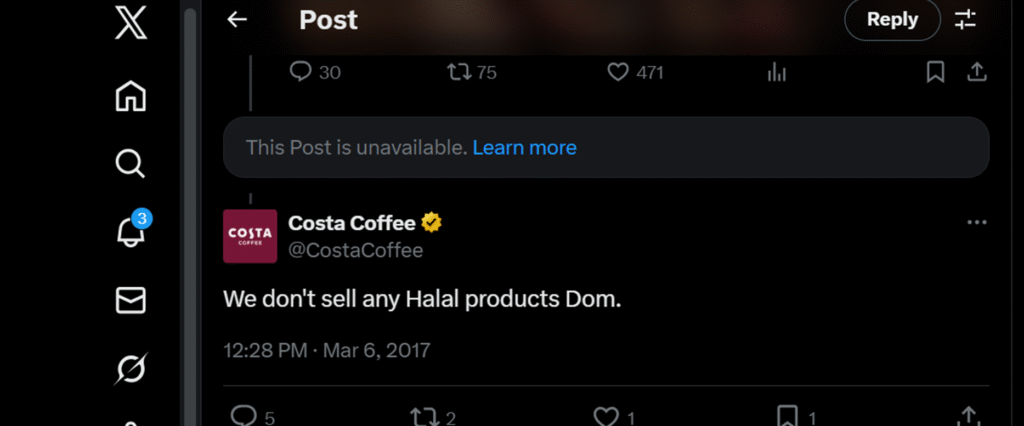The width and height of the screenshot is (1024, 426).
Task: Share the upper post
Action: pyautogui.click(x=977, y=72)
